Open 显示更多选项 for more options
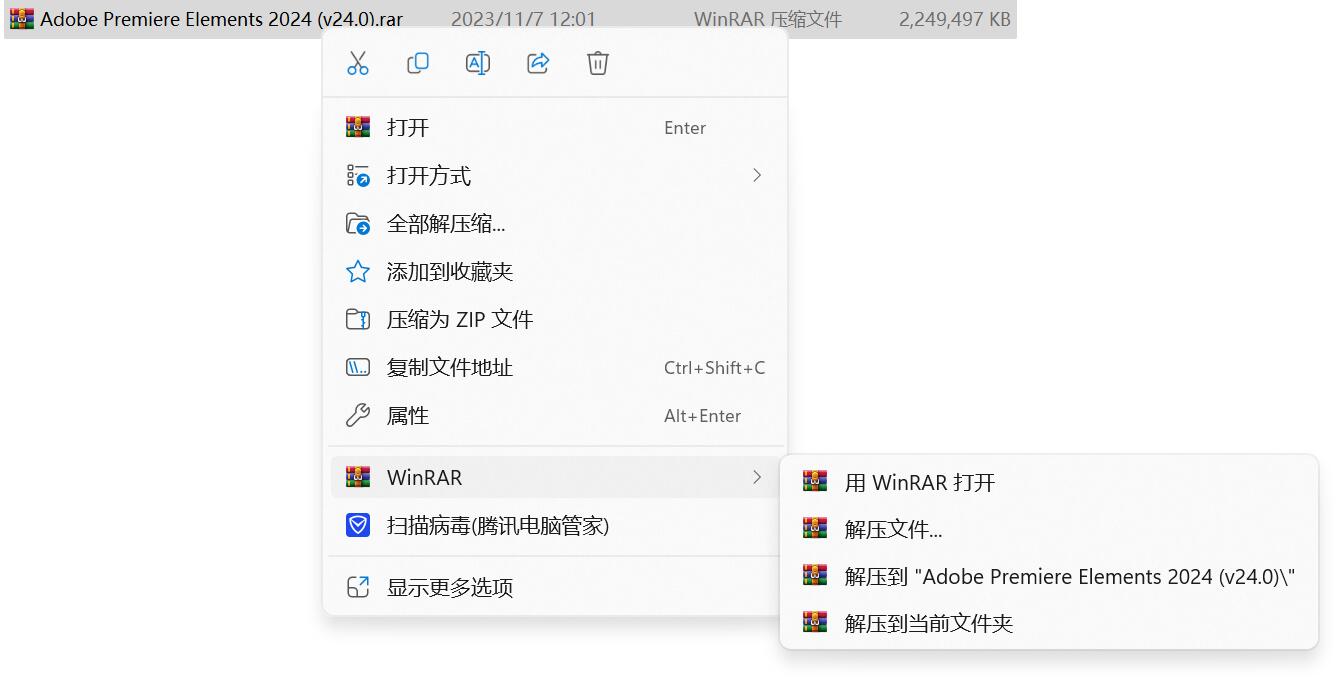 click(449, 587)
